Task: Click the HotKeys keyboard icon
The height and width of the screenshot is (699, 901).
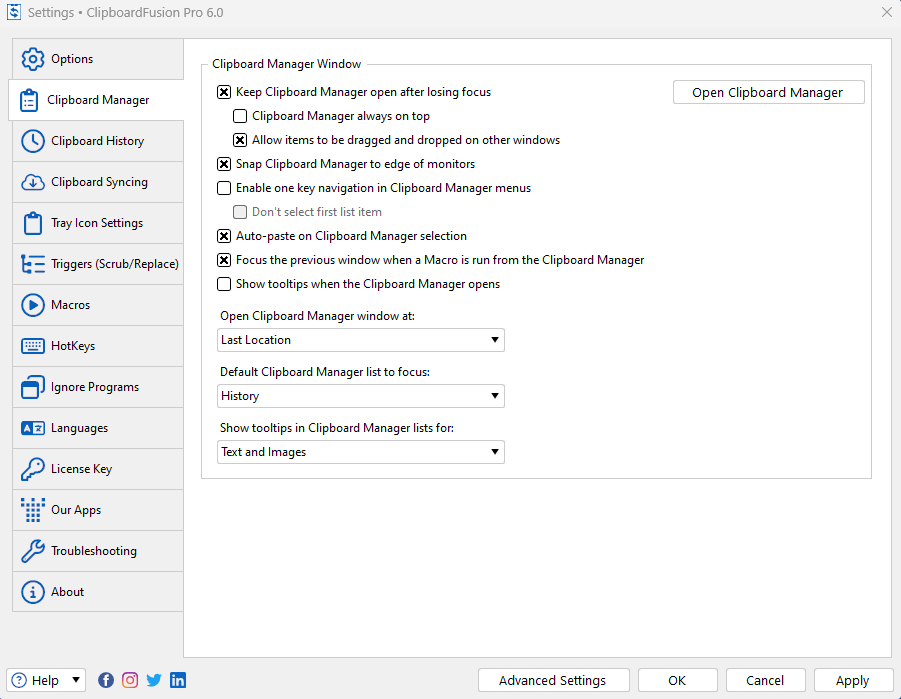Action: click(33, 346)
